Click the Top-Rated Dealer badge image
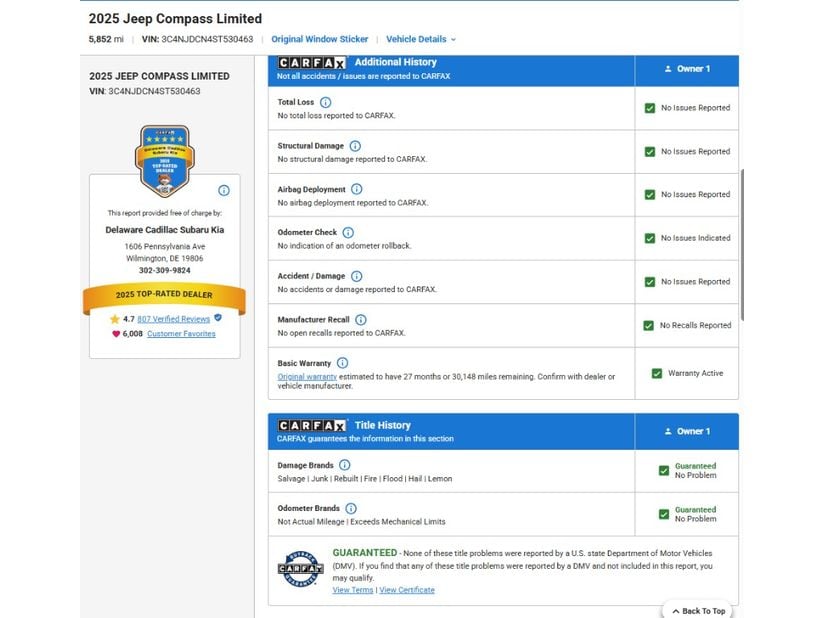Screen dimensions: 825x618 (x=165, y=161)
